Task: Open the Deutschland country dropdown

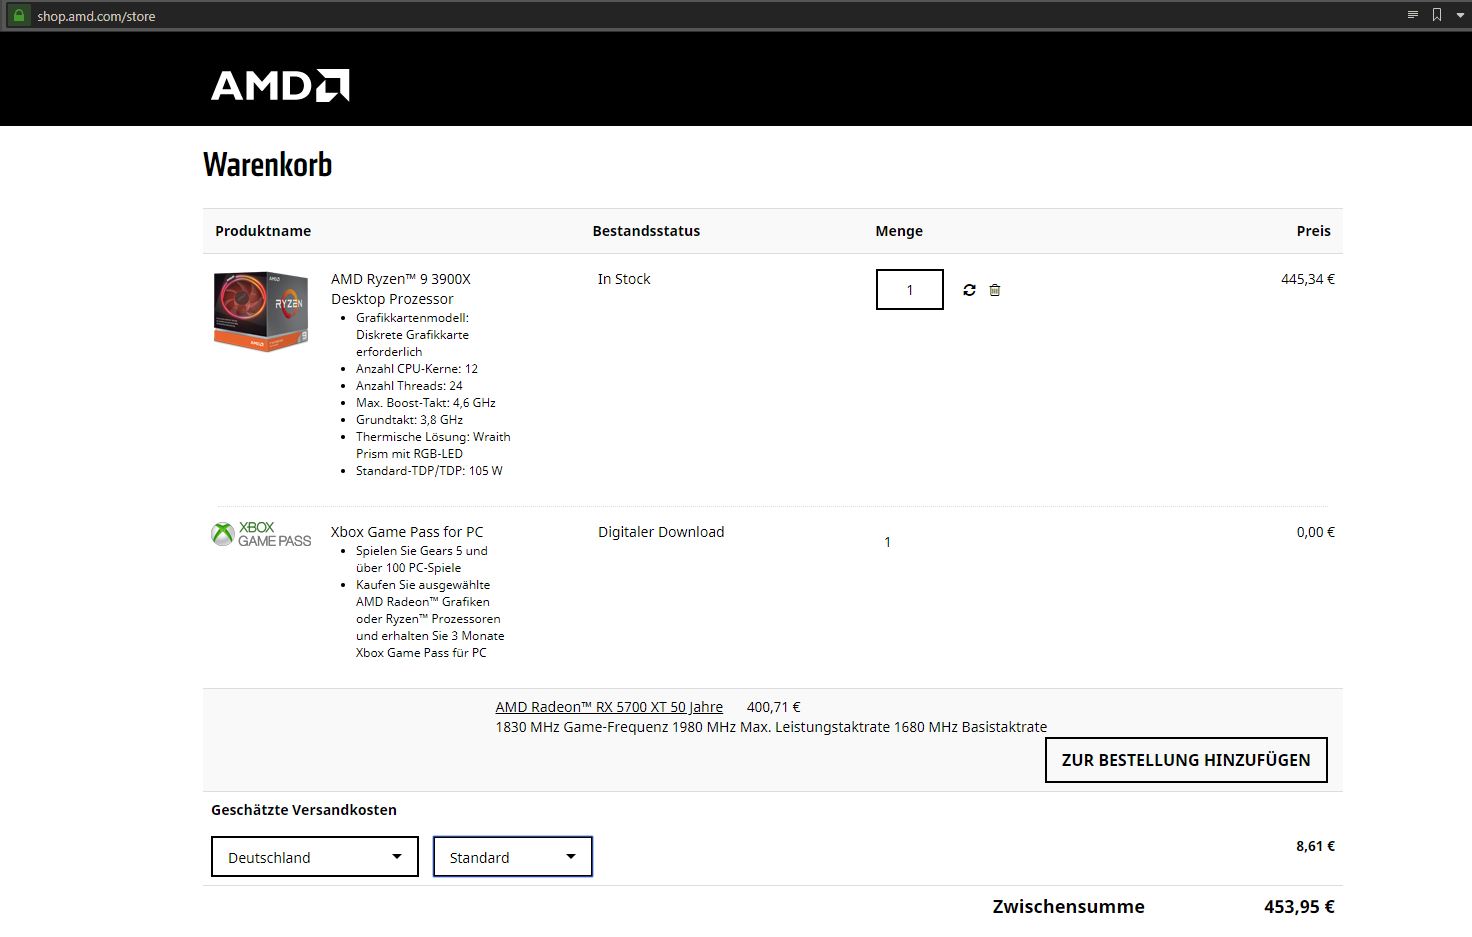Action: click(315, 857)
